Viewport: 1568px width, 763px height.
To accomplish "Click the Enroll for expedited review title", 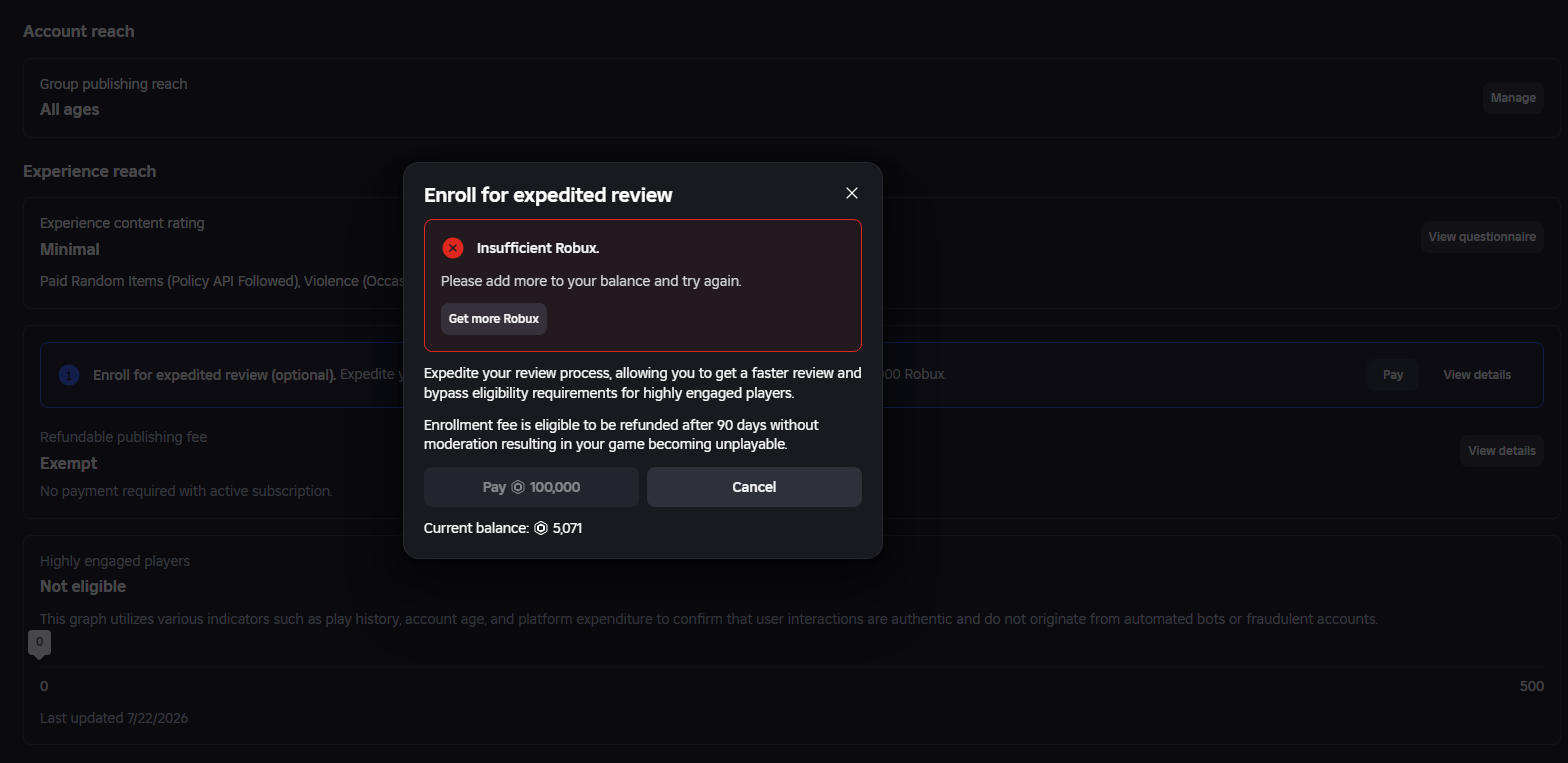I will 548,195.
